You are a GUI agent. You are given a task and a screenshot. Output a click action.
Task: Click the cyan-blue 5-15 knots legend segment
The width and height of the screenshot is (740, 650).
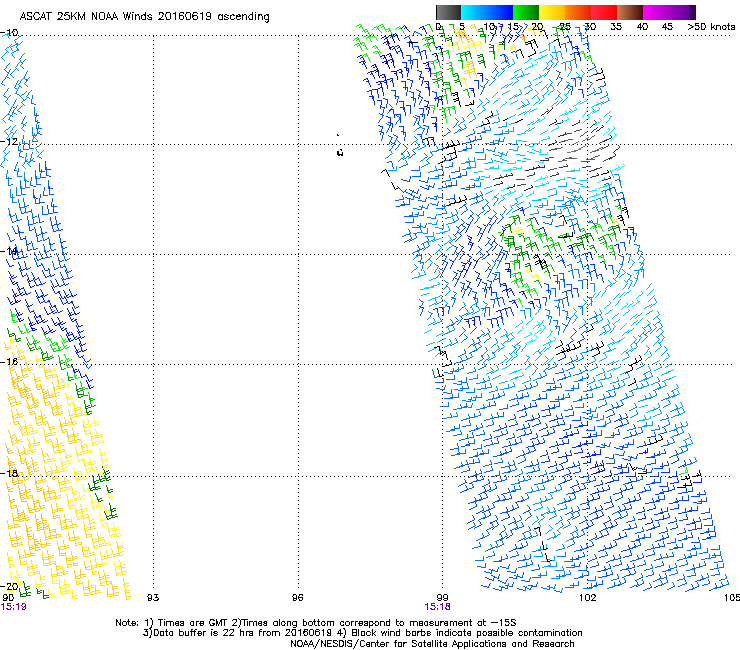pos(487,12)
